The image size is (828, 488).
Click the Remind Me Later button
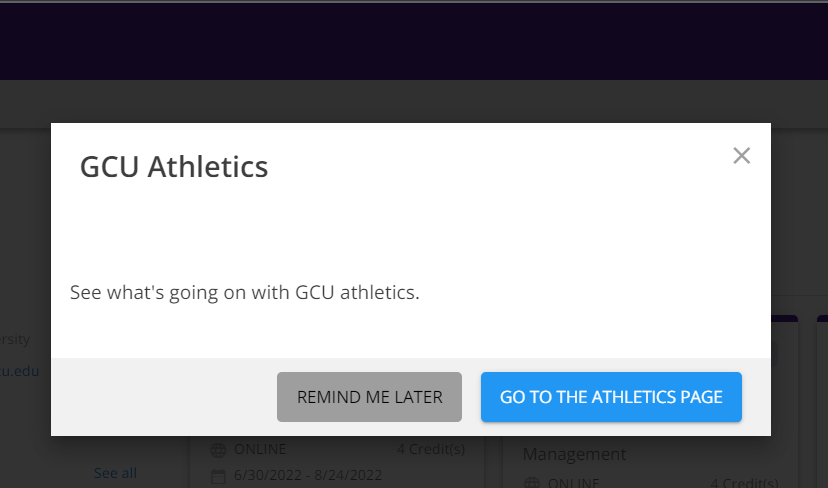point(369,397)
